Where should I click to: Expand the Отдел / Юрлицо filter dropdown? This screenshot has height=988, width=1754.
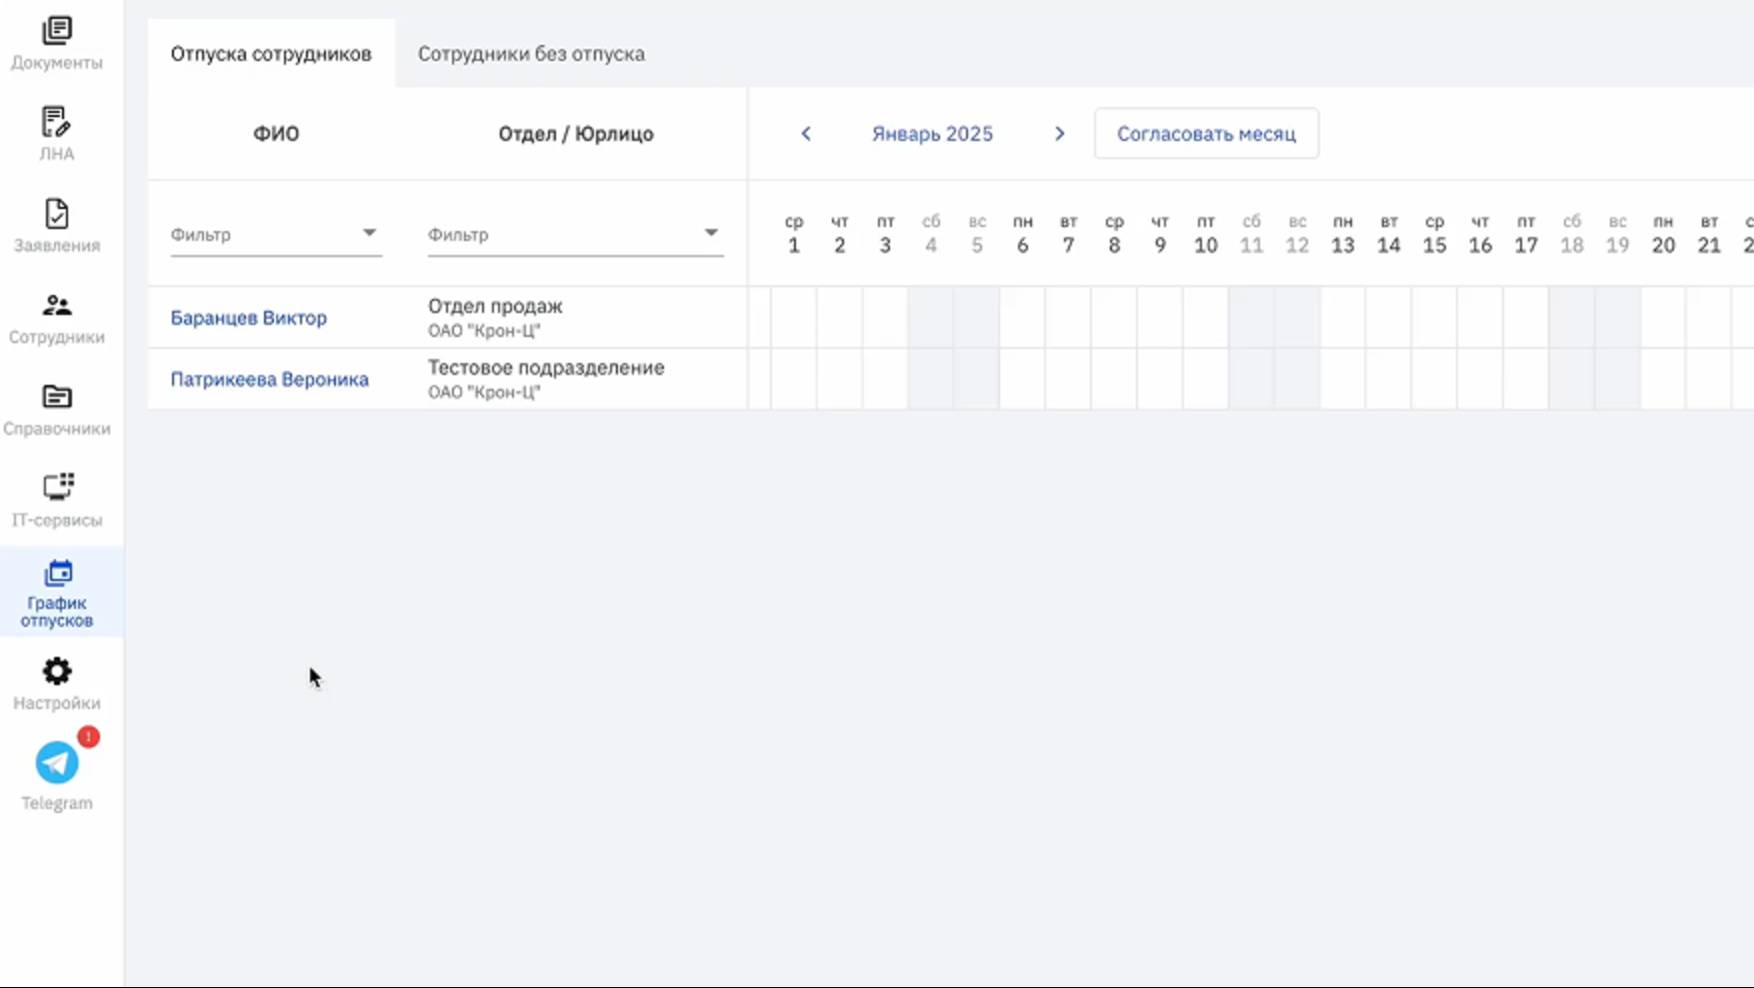[711, 233]
